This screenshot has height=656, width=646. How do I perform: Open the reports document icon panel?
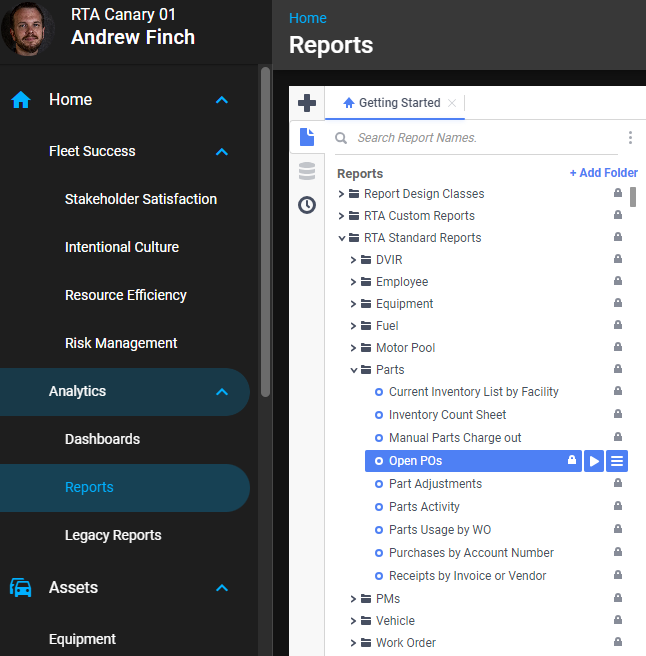(307, 137)
